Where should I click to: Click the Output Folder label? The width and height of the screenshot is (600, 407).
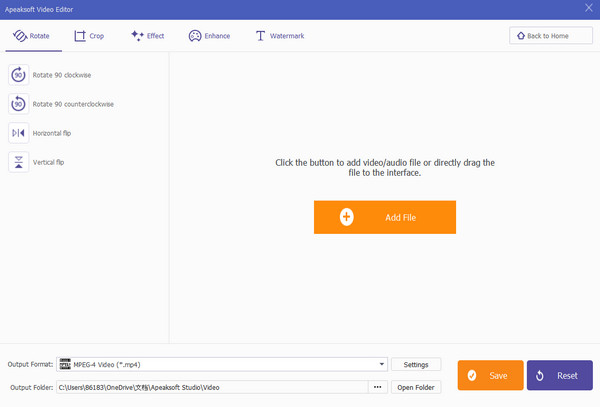pyautogui.click(x=31, y=387)
